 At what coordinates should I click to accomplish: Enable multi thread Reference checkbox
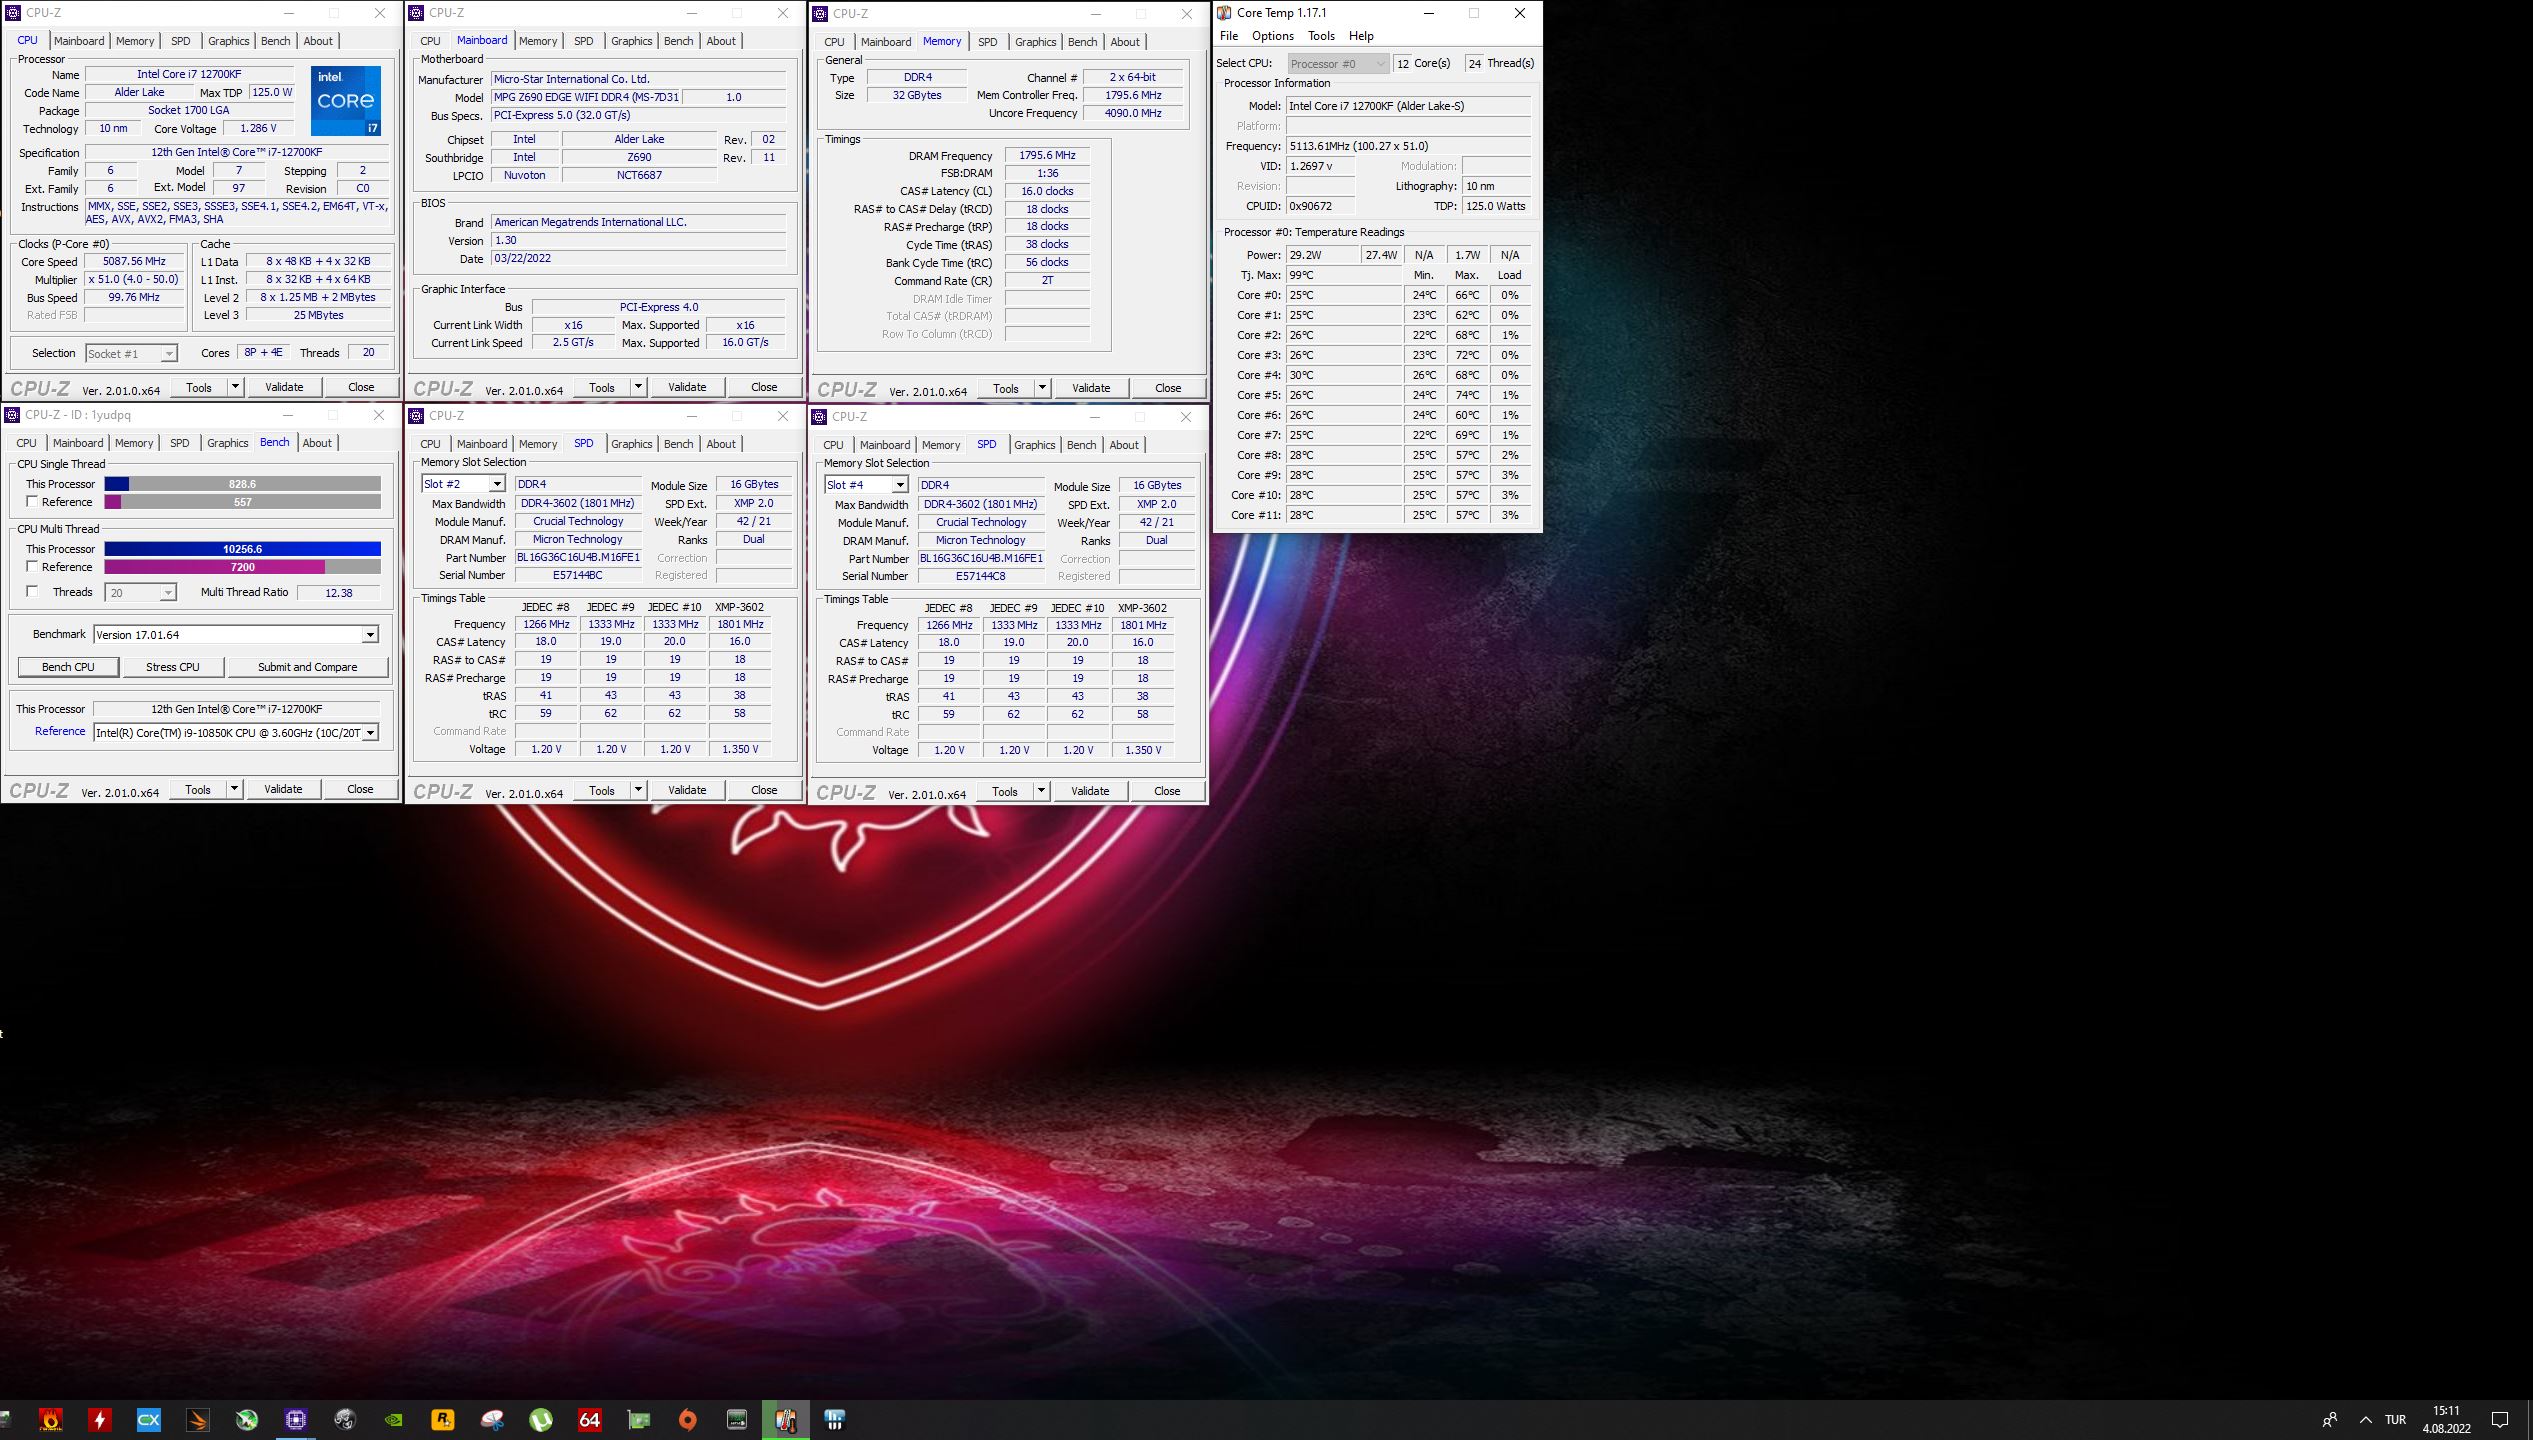click(32, 567)
